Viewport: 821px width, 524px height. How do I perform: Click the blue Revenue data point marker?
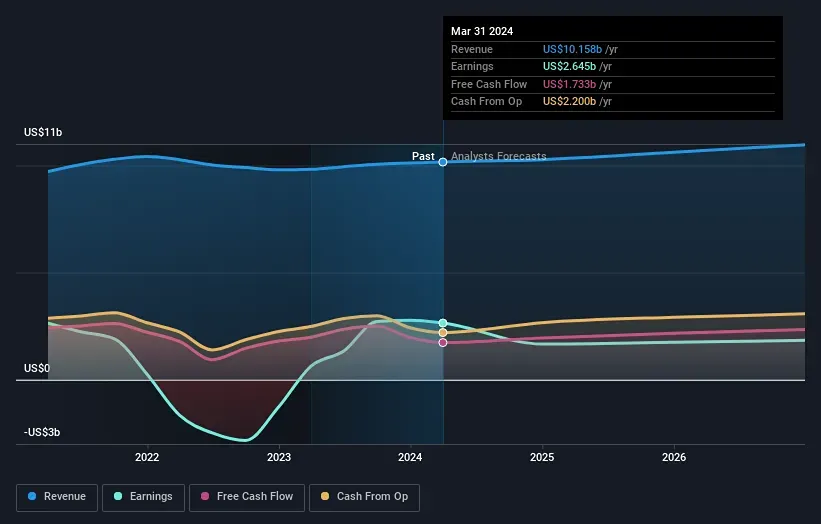tap(443, 162)
